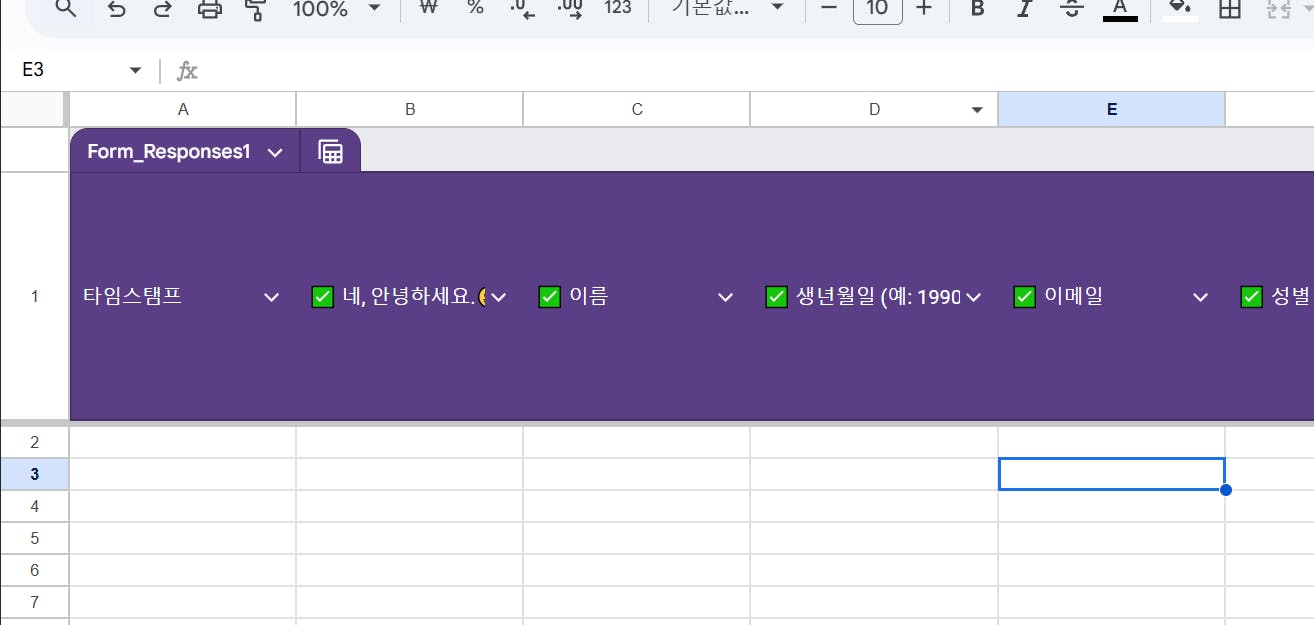Toggle bold formatting

pos(978,8)
